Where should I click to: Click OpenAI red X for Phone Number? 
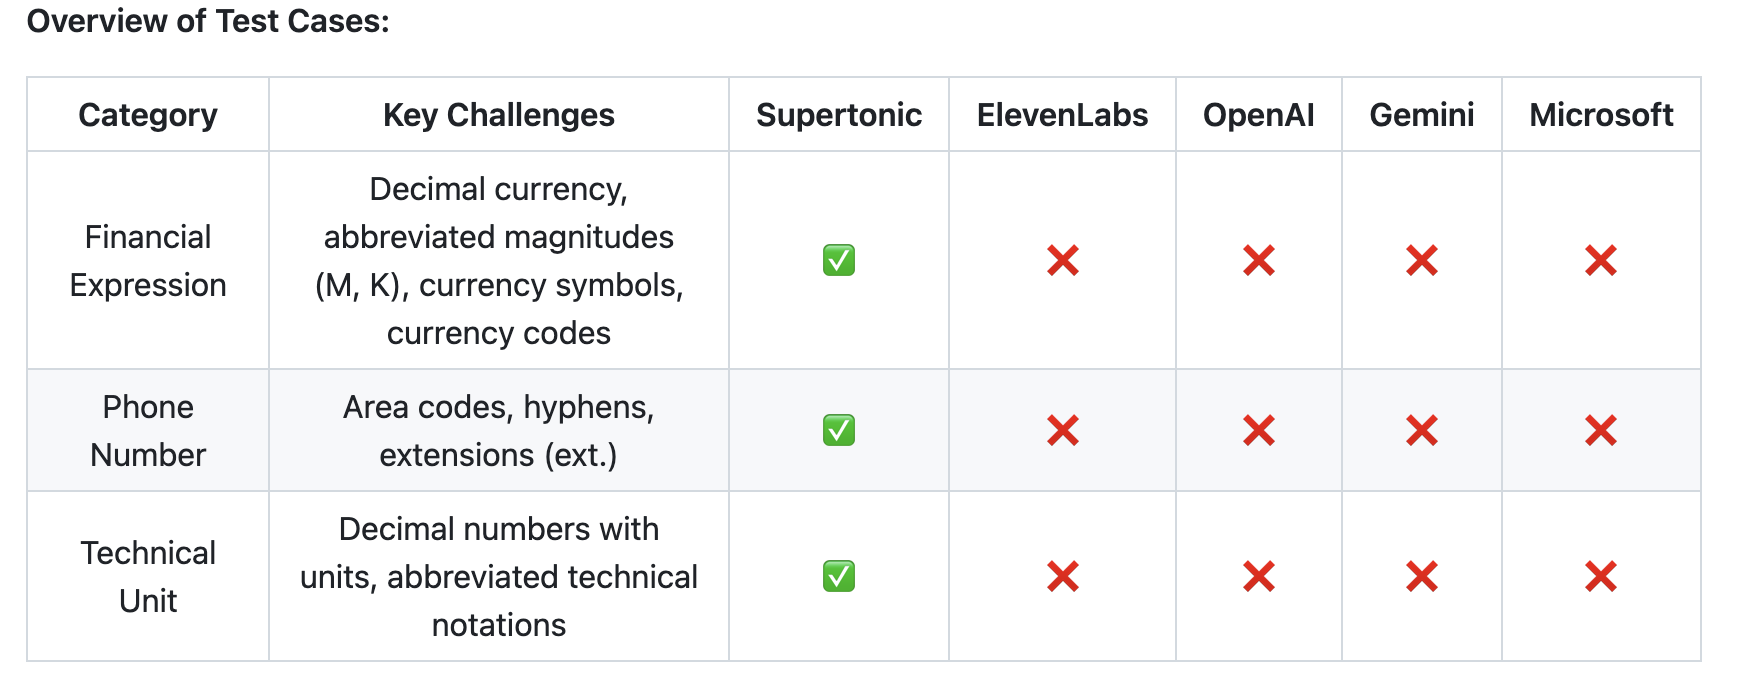(x=1258, y=430)
